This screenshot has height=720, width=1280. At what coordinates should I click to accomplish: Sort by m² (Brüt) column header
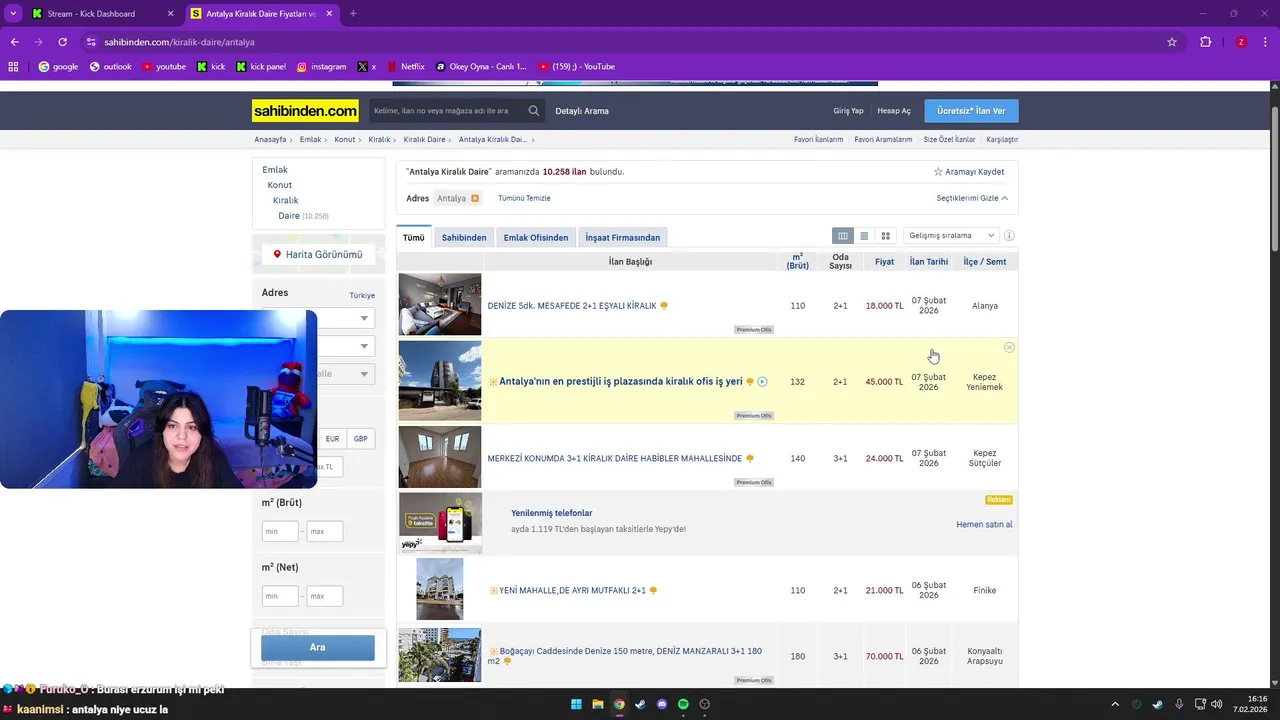tap(797, 262)
